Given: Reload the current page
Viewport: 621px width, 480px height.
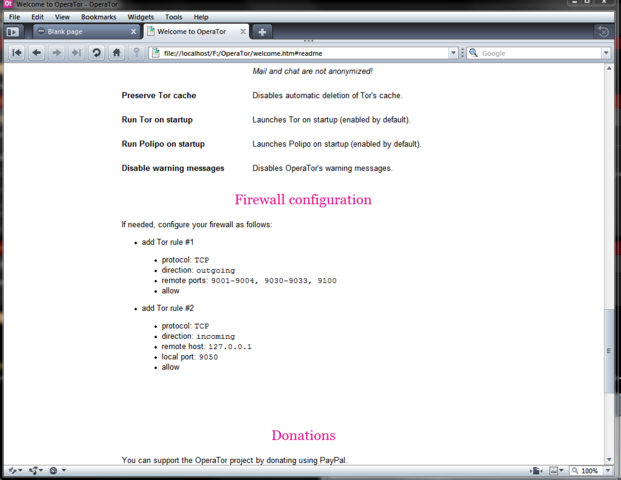Looking at the screenshot, I should click(96, 53).
